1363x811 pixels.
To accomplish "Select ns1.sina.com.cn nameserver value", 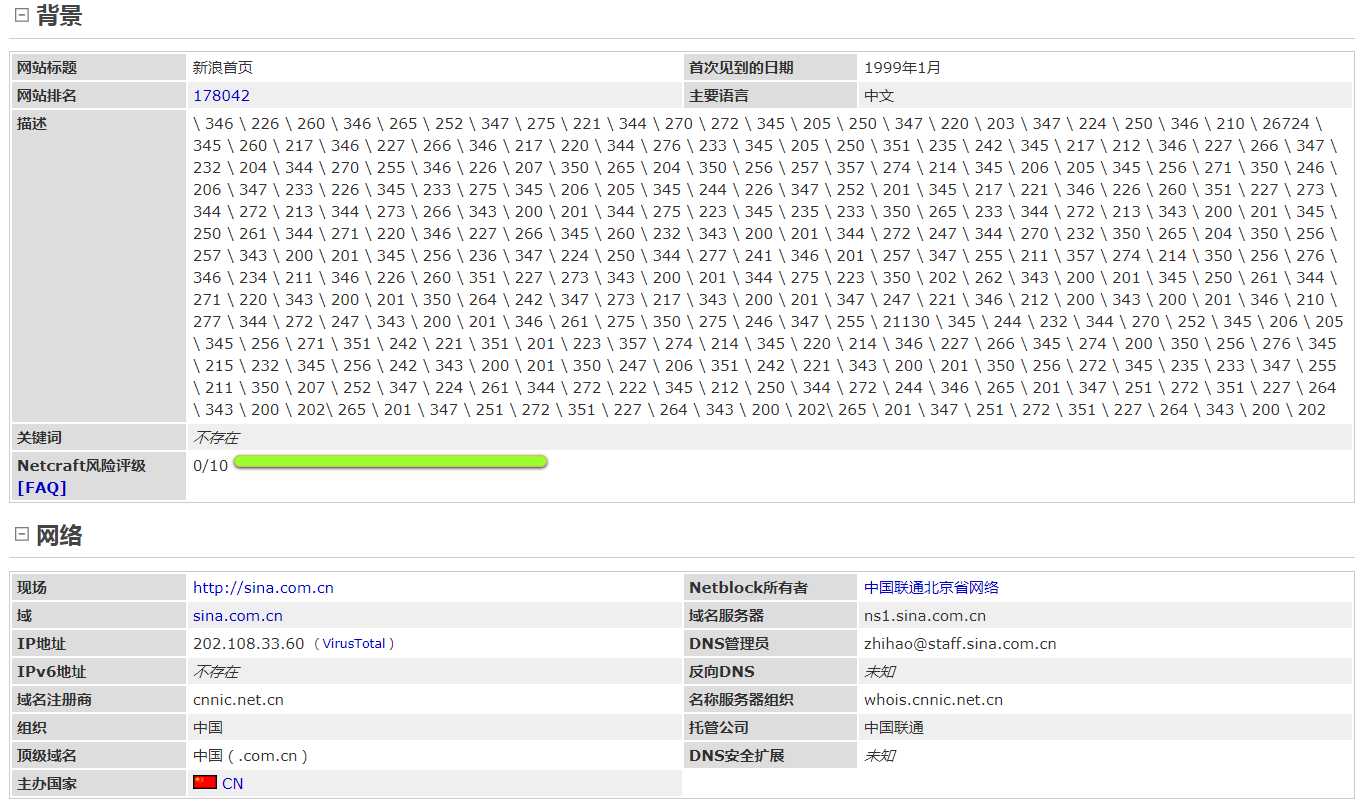I will coord(925,616).
